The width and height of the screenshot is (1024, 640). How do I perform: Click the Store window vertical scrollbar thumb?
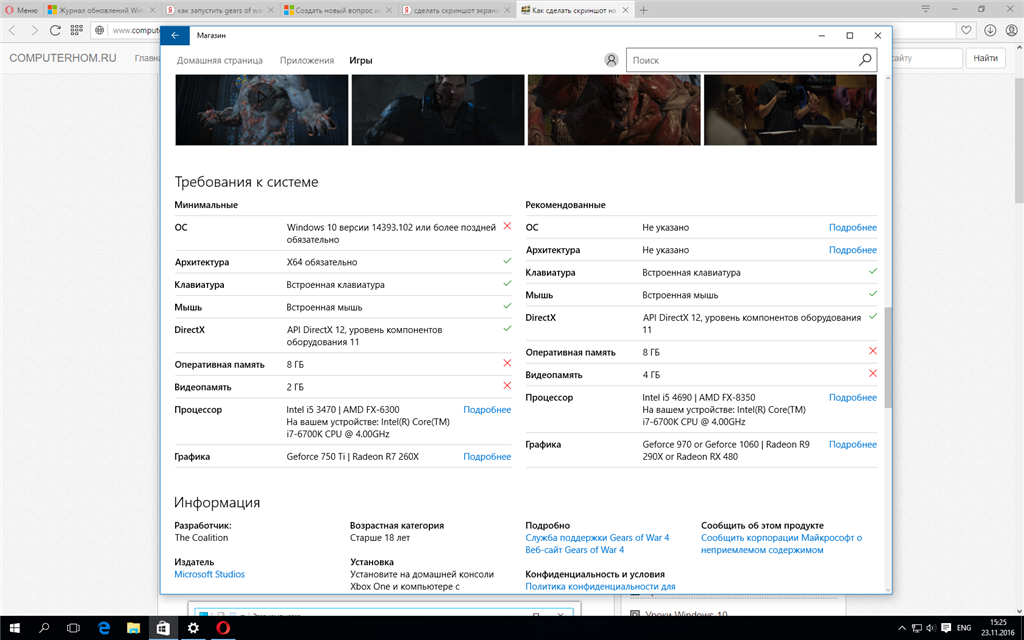[888, 358]
